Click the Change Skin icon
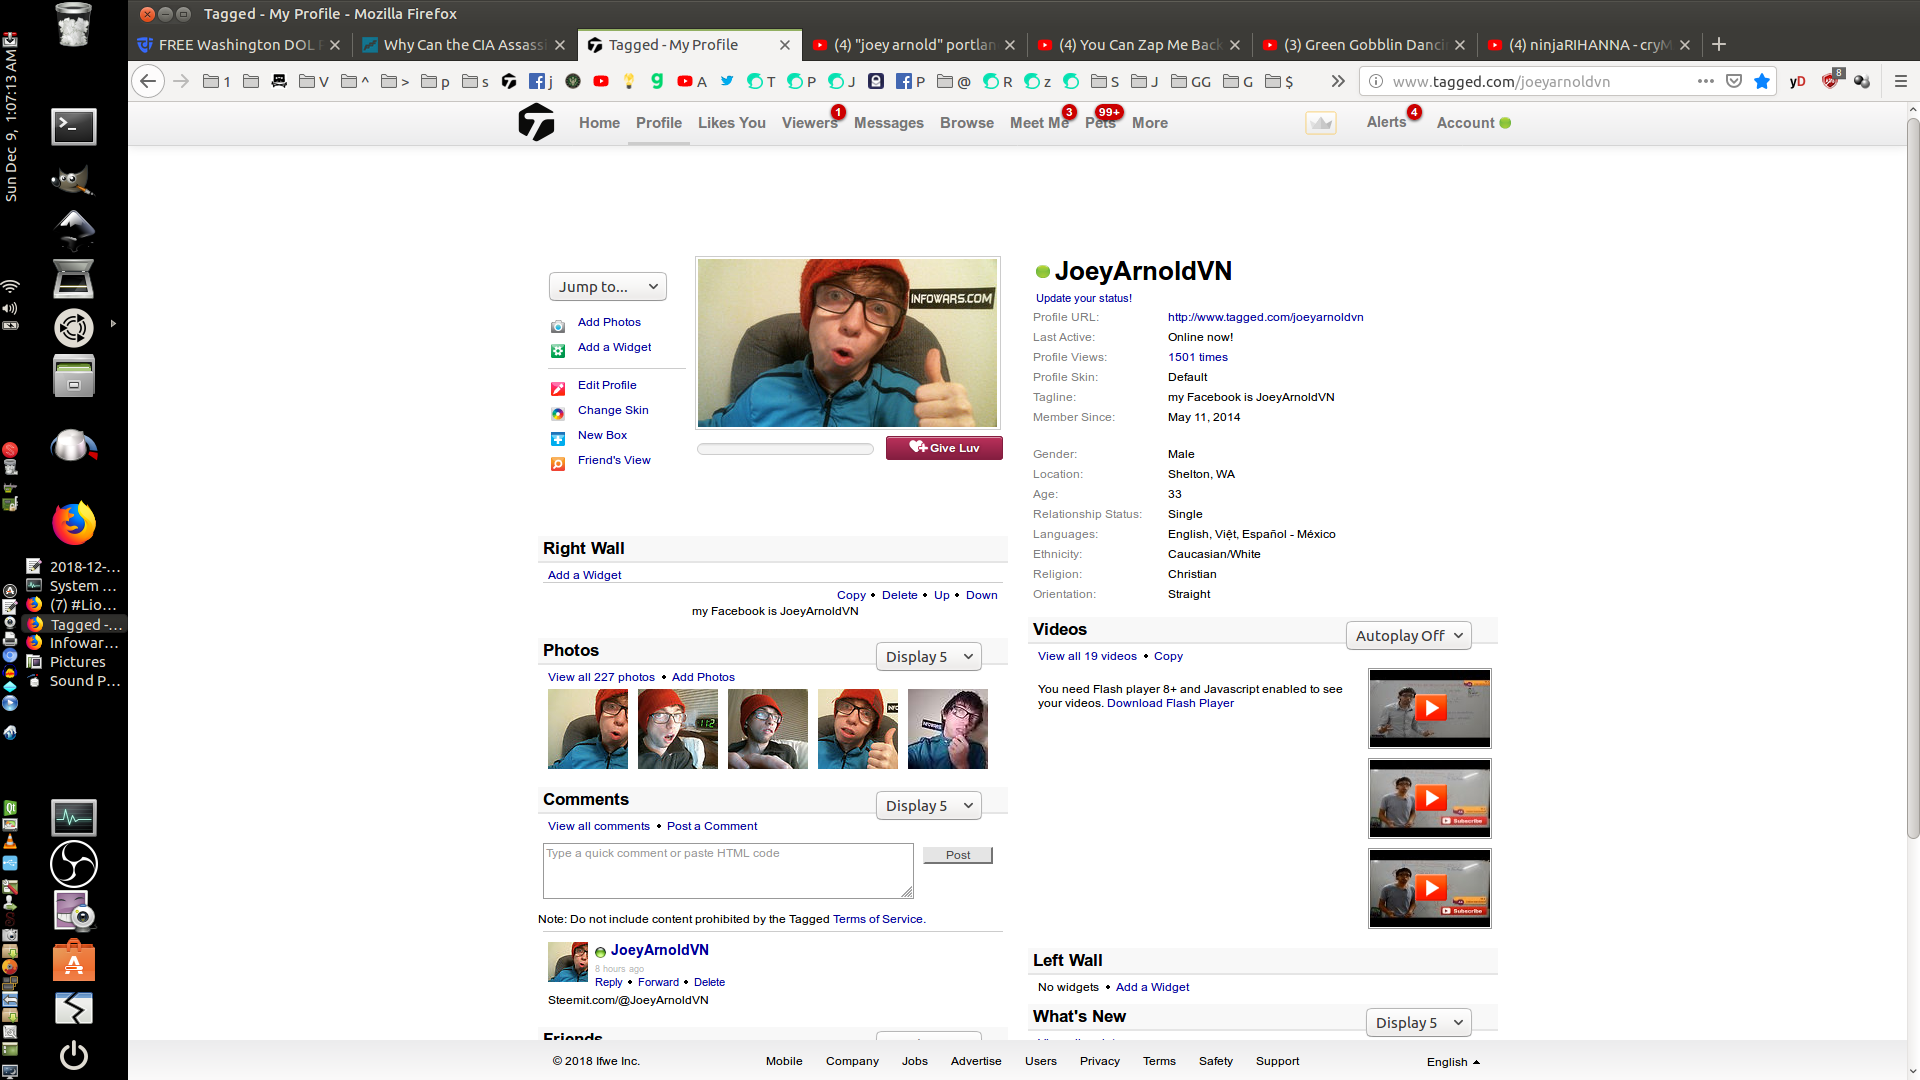Image resolution: width=1920 pixels, height=1080 pixels. coord(557,413)
